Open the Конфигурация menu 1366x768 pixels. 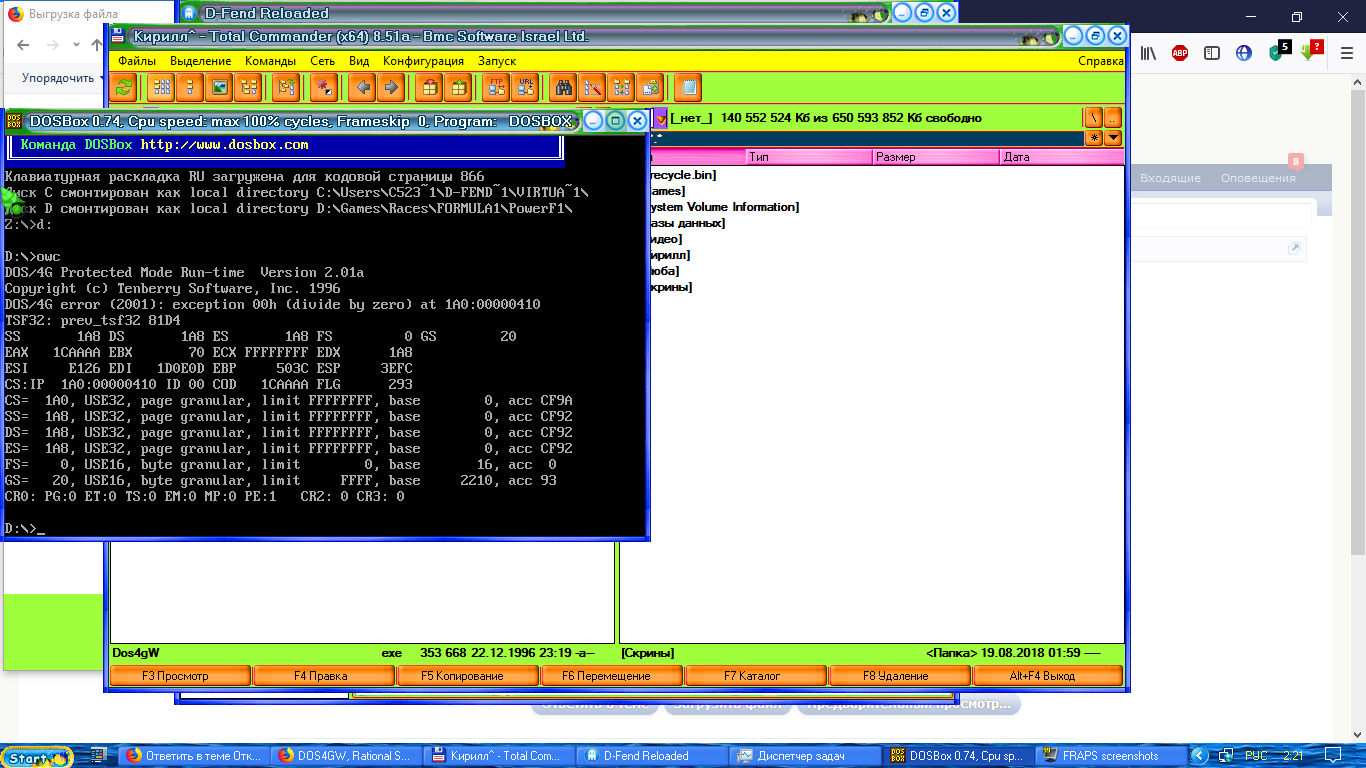coord(423,61)
